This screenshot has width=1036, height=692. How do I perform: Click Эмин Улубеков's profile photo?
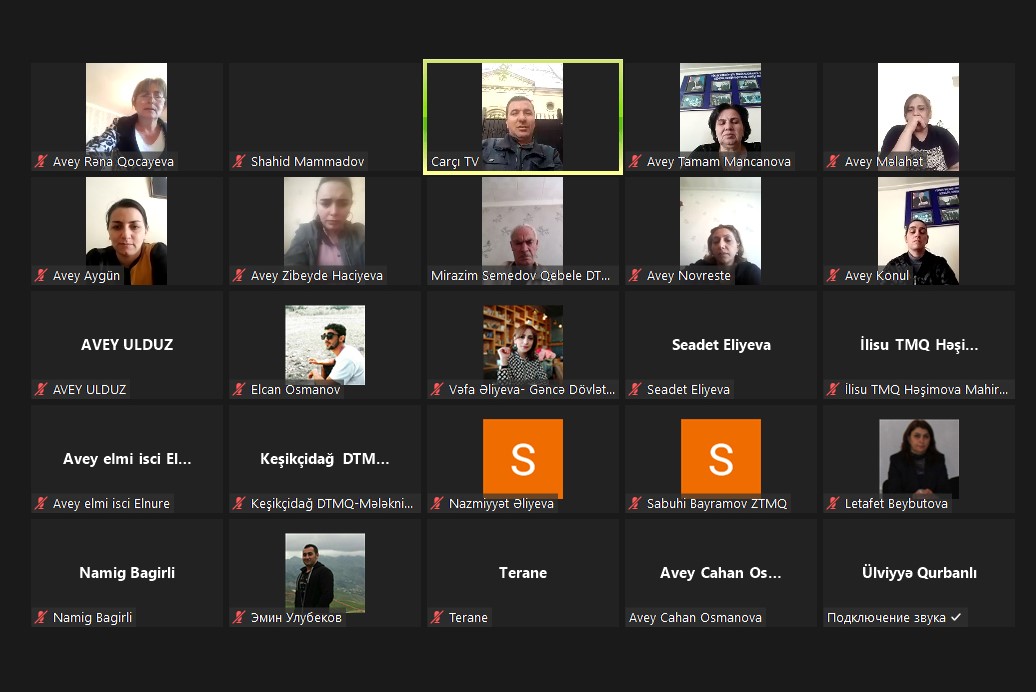pos(325,573)
